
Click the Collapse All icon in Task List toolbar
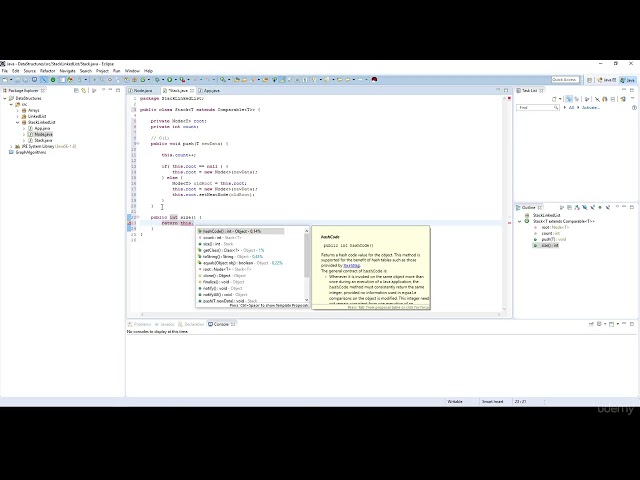coord(613,99)
